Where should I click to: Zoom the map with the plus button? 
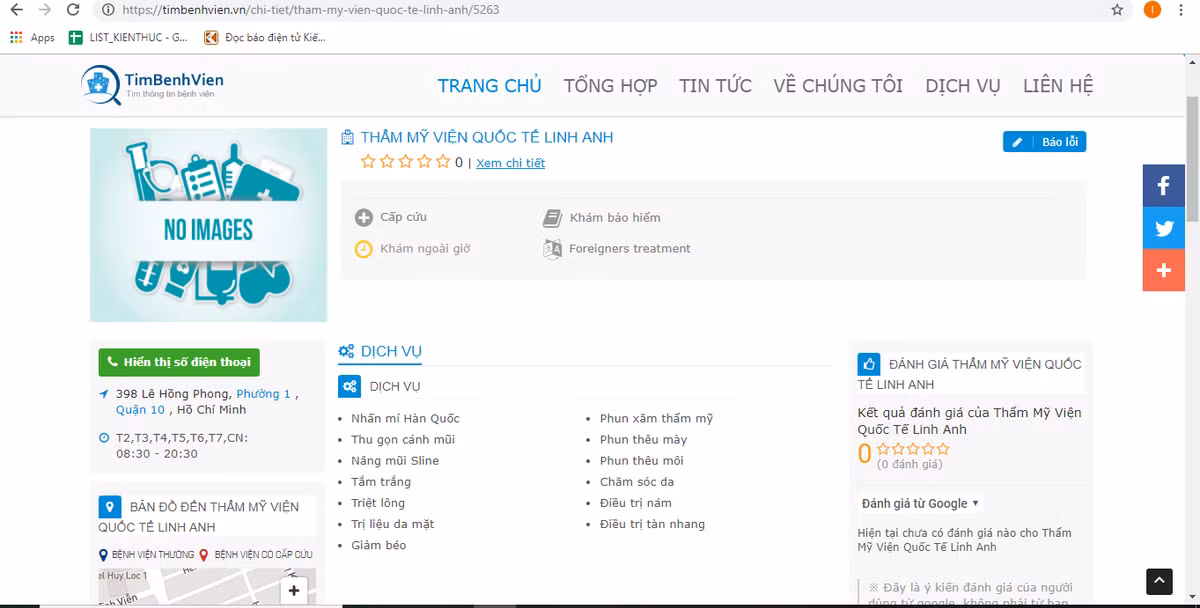coord(294,591)
